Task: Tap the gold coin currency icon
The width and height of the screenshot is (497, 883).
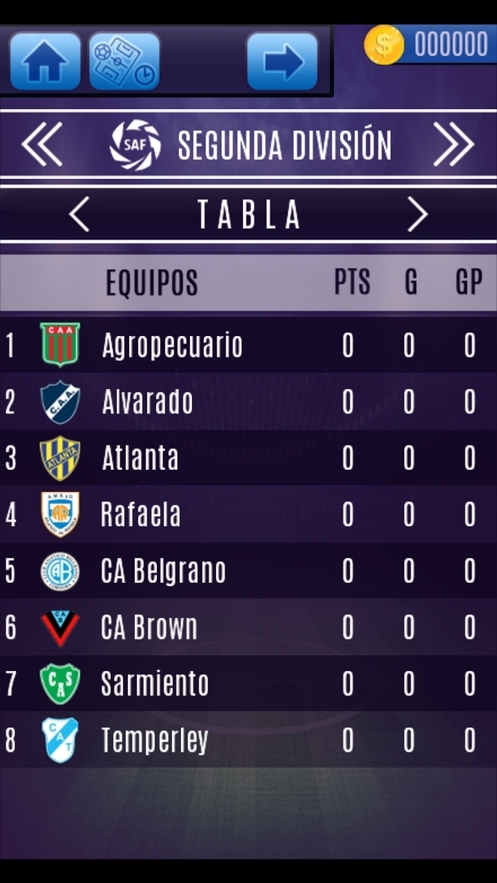Action: click(x=384, y=45)
